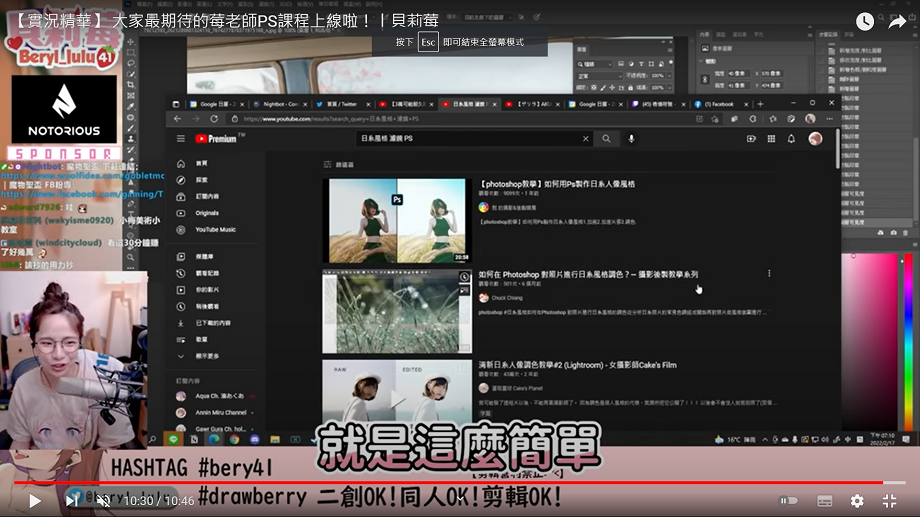Toggle subtitles with the captions button
920x517 pixels.
(824, 501)
